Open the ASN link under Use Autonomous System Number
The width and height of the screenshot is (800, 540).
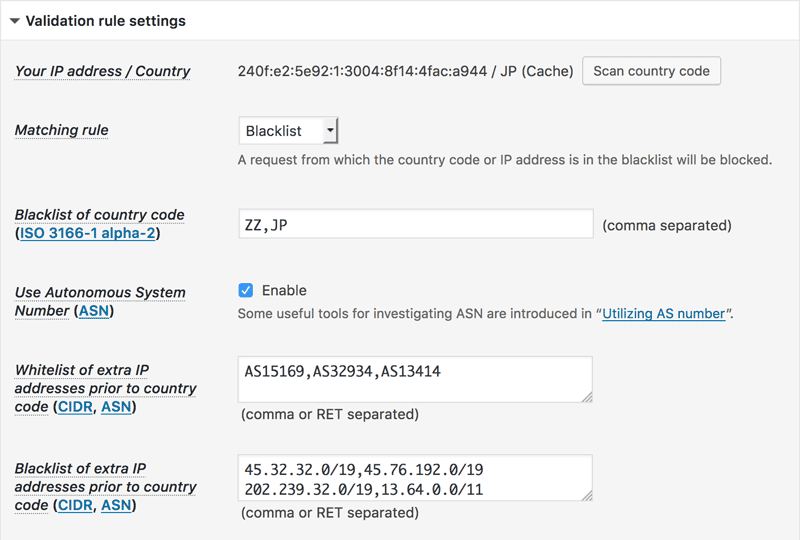[x=94, y=311]
